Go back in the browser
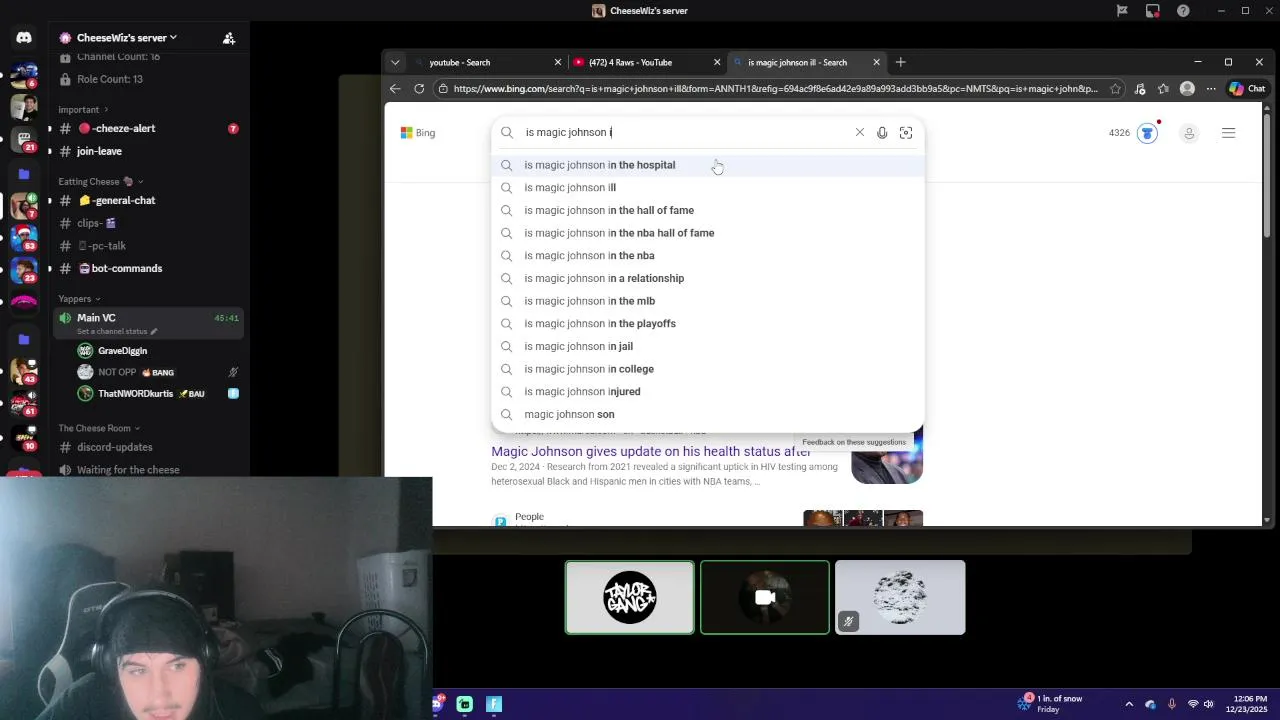This screenshot has width=1280, height=720. tap(395, 89)
